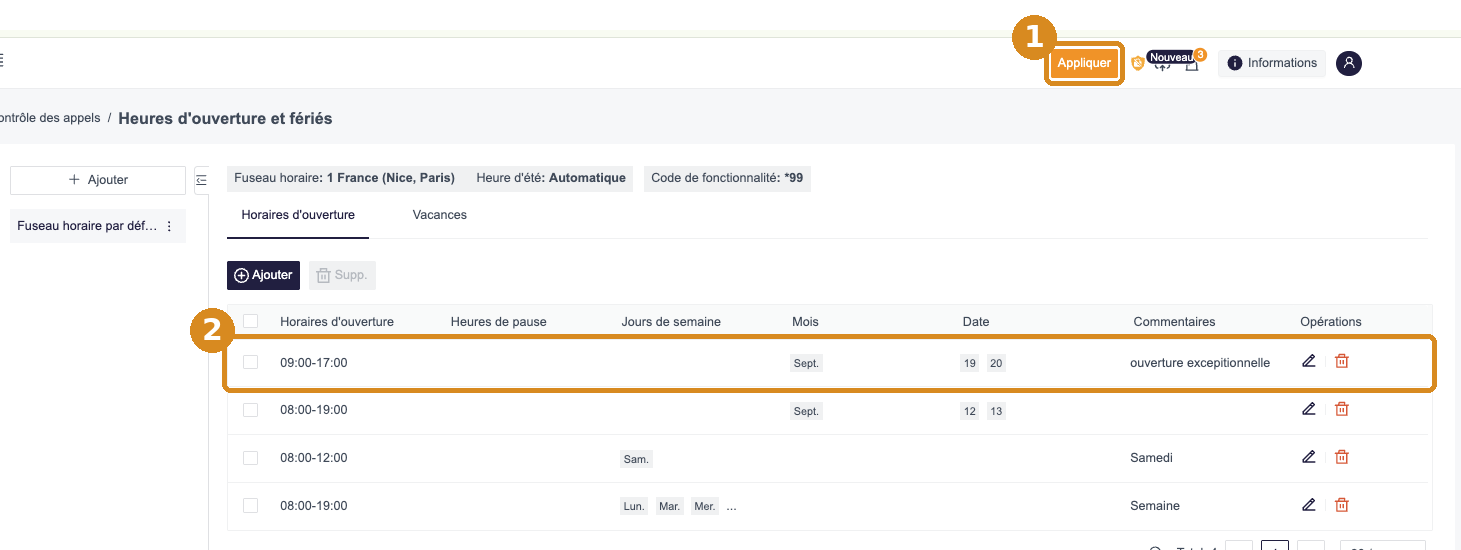This screenshot has height=550, width=1461.
Task: Delete the Samedi opening hours row
Action: click(x=1342, y=457)
